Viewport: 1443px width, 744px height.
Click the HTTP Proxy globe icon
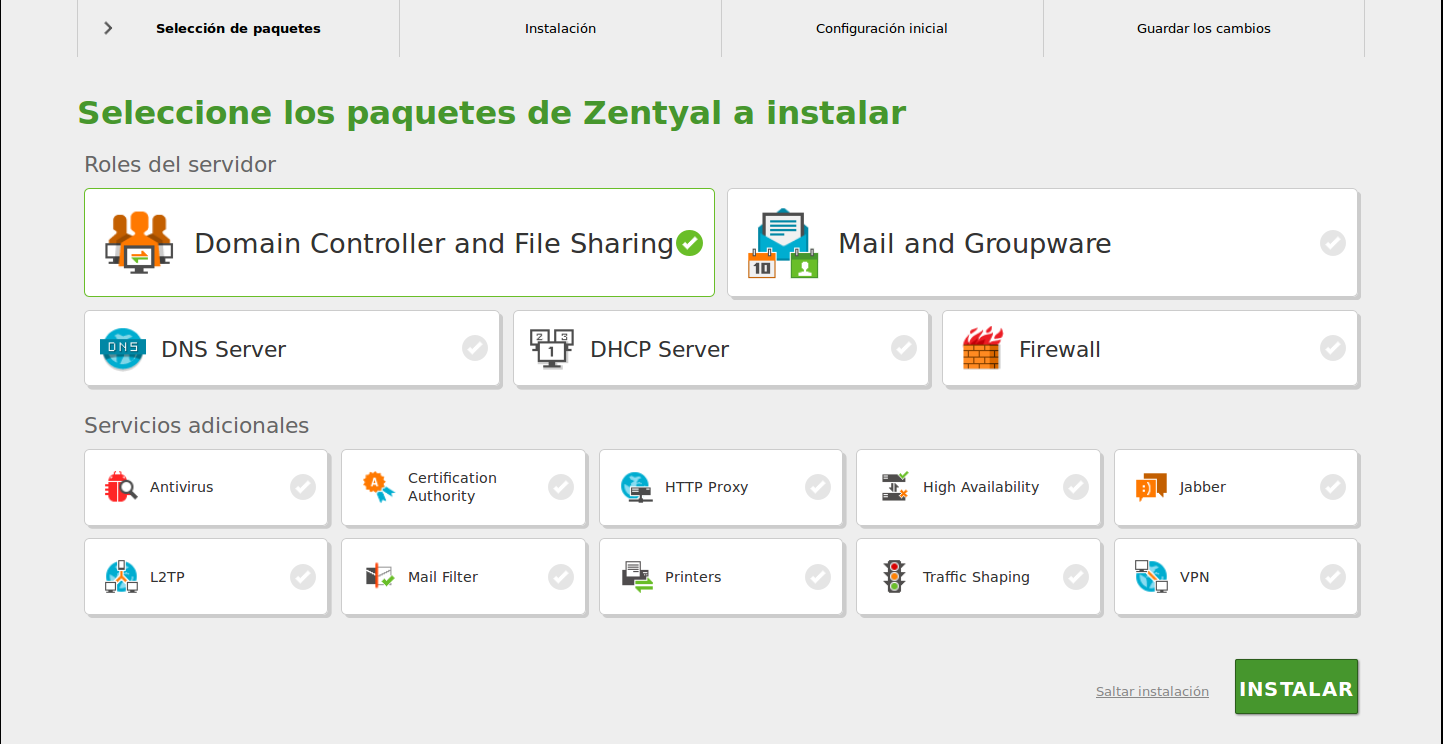click(x=636, y=487)
